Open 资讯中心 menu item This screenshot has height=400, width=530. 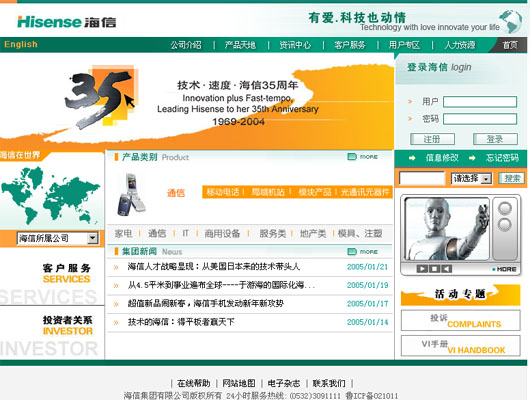click(295, 45)
